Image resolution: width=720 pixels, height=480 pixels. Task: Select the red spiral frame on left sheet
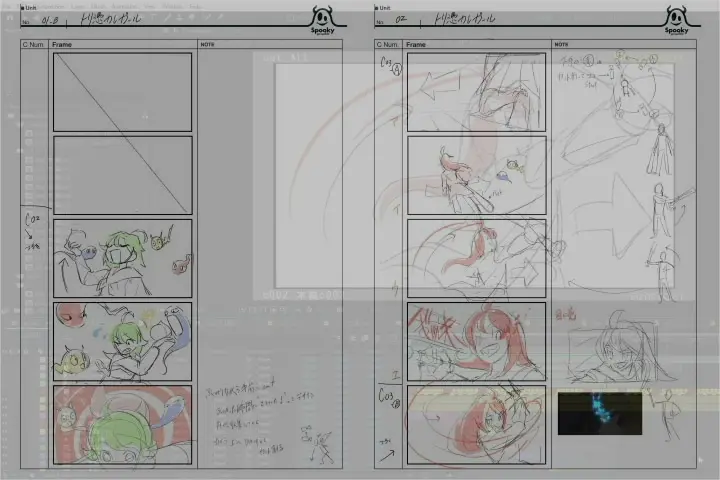(x=123, y=425)
